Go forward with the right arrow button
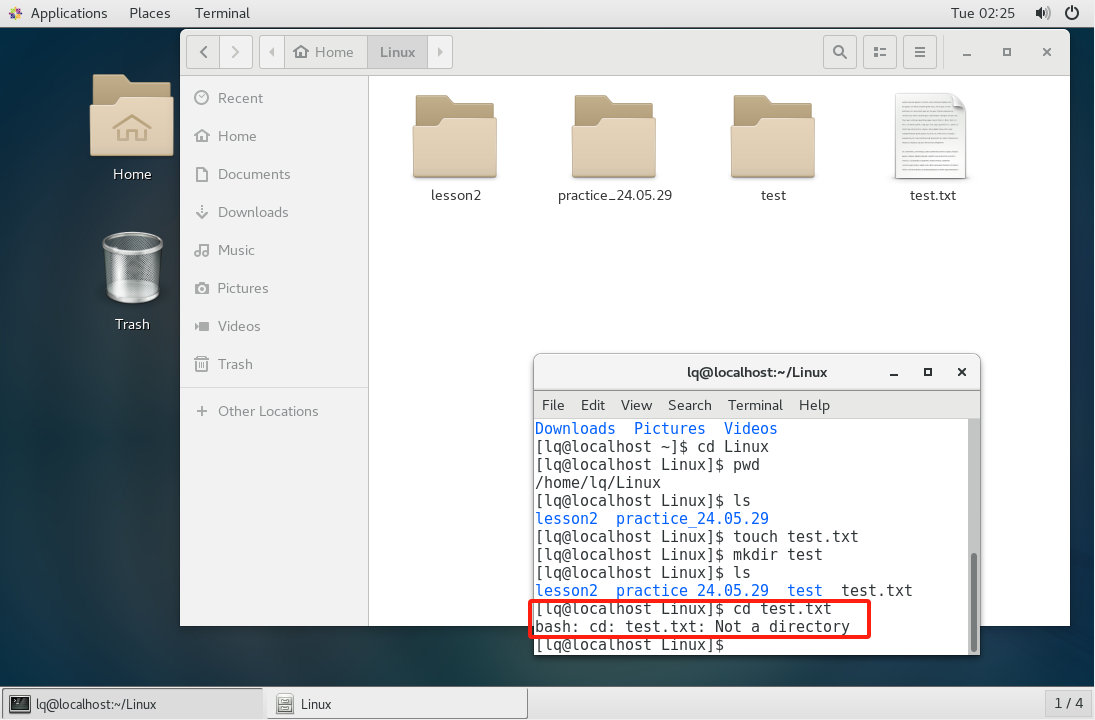 236,52
